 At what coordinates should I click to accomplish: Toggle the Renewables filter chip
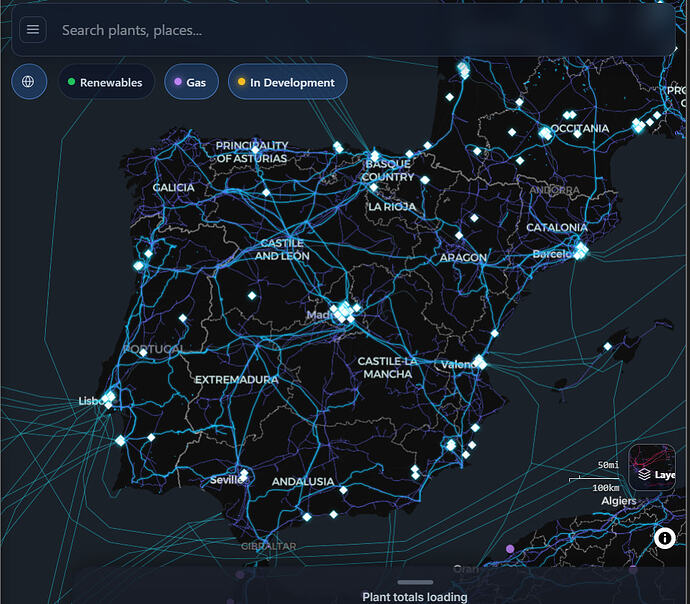[x=106, y=82]
